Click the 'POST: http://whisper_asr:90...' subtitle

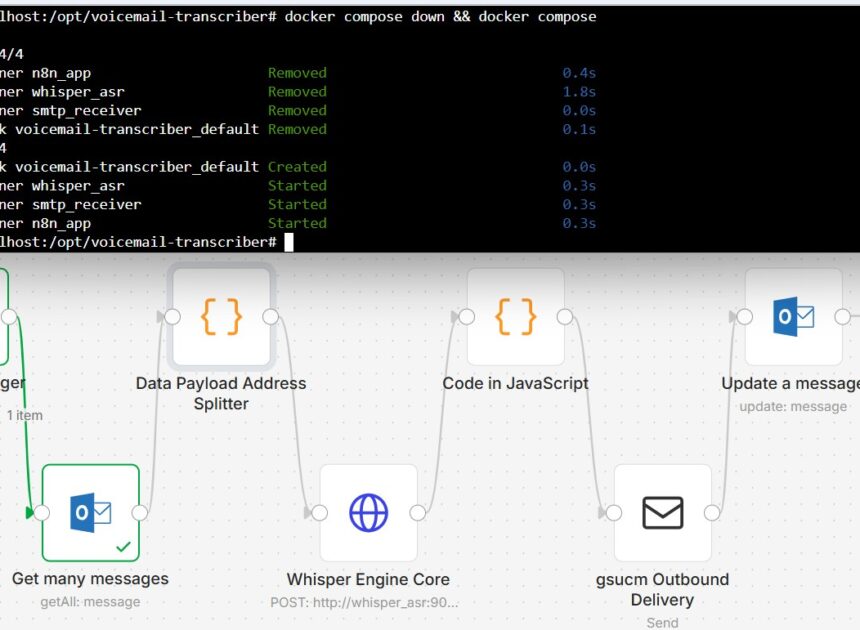(364, 603)
